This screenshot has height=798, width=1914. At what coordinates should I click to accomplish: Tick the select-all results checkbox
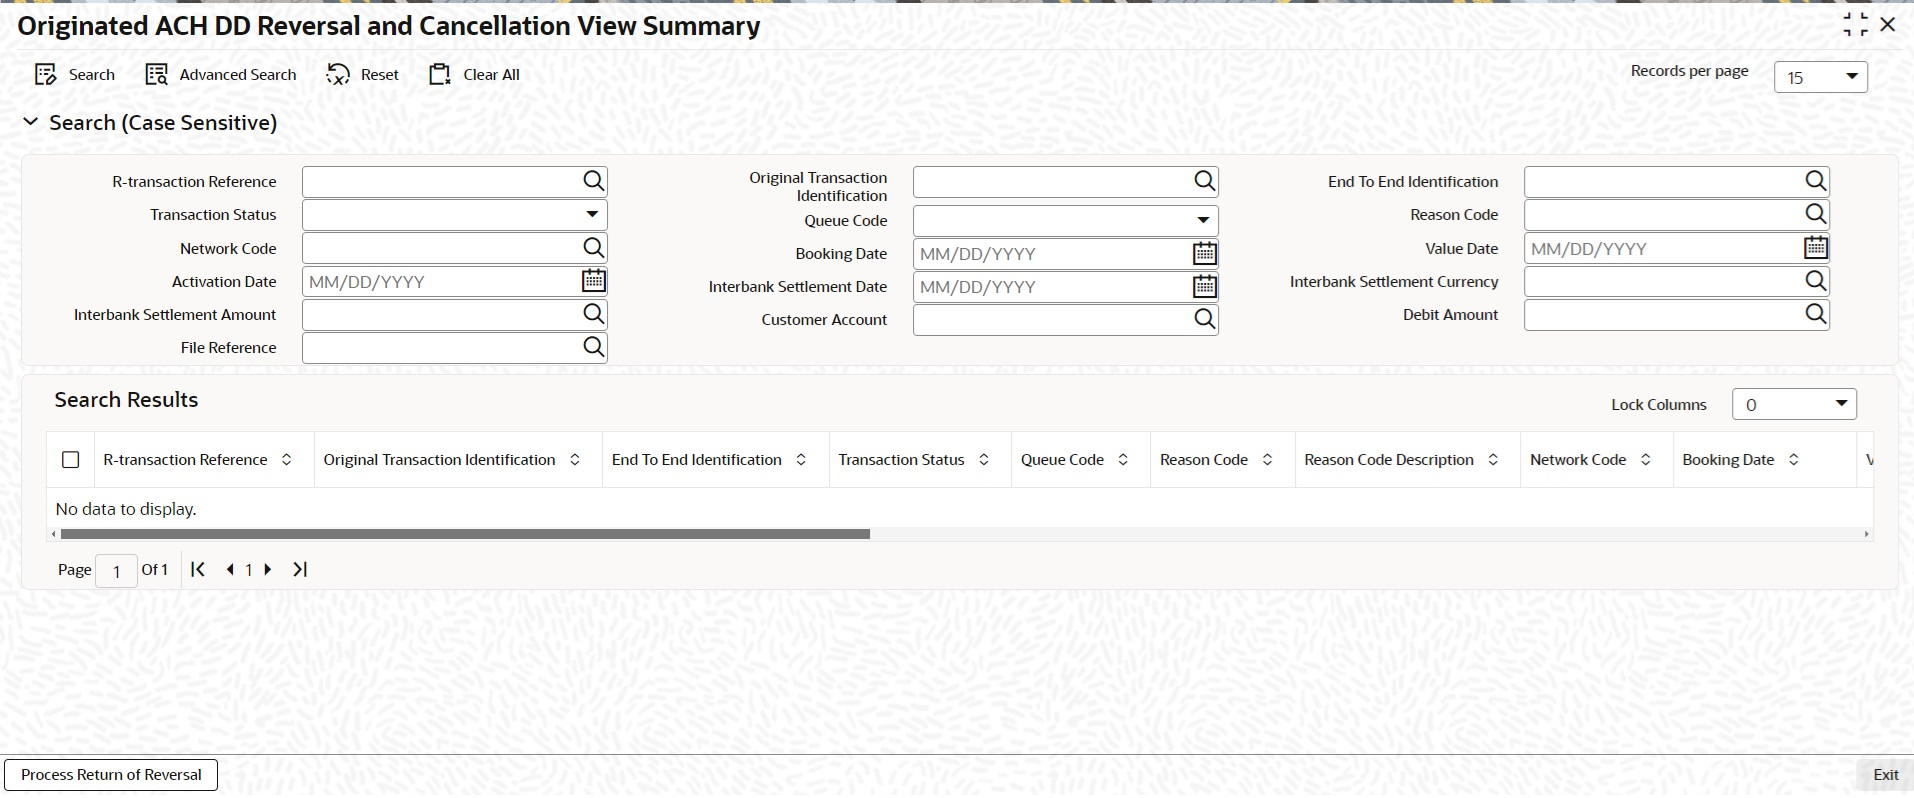70,460
